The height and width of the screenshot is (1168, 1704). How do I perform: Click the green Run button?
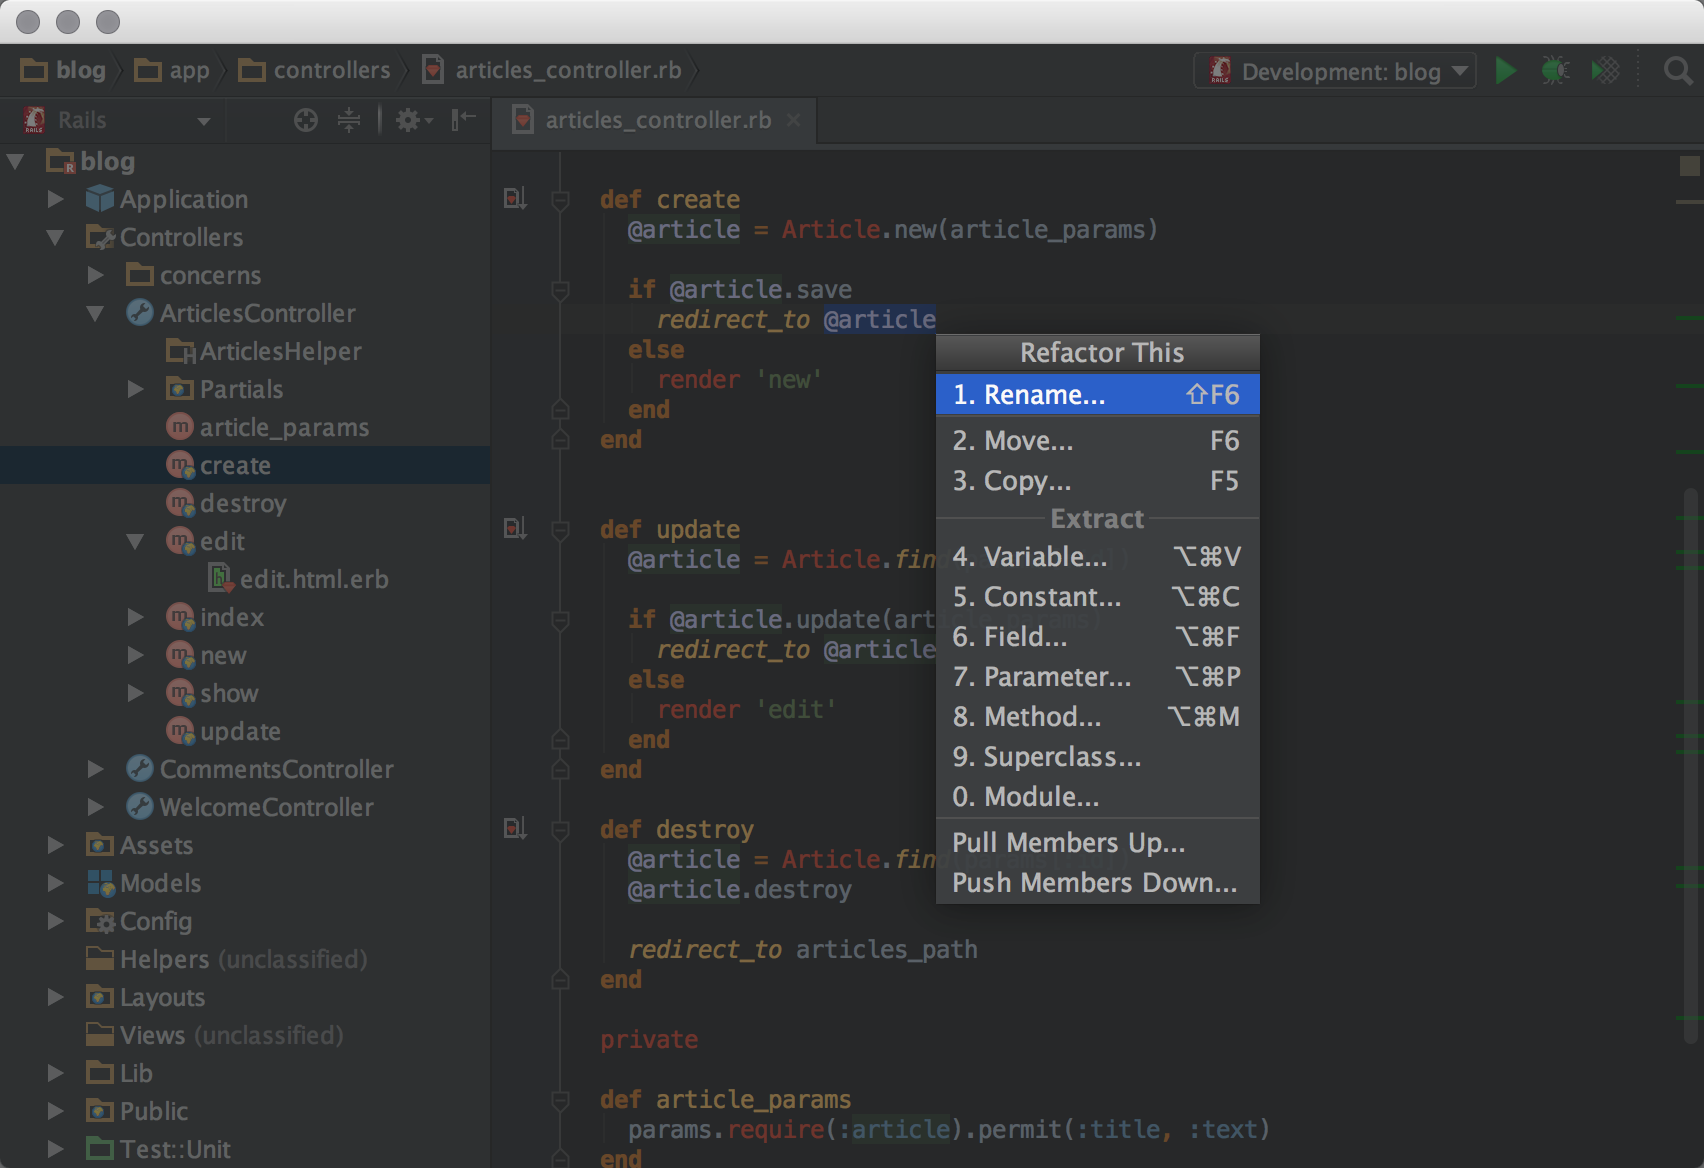[x=1505, y=71]
